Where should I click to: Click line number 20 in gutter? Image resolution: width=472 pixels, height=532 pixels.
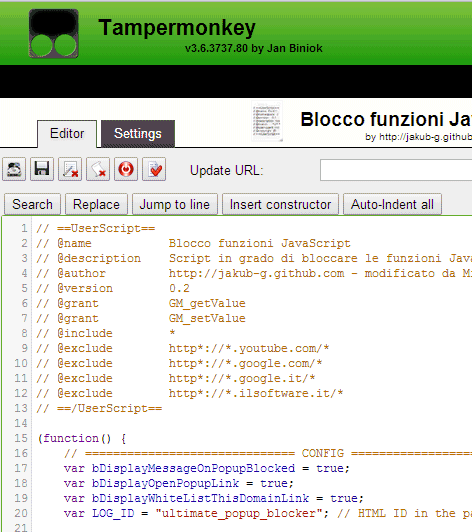click(x=21, y=513)
